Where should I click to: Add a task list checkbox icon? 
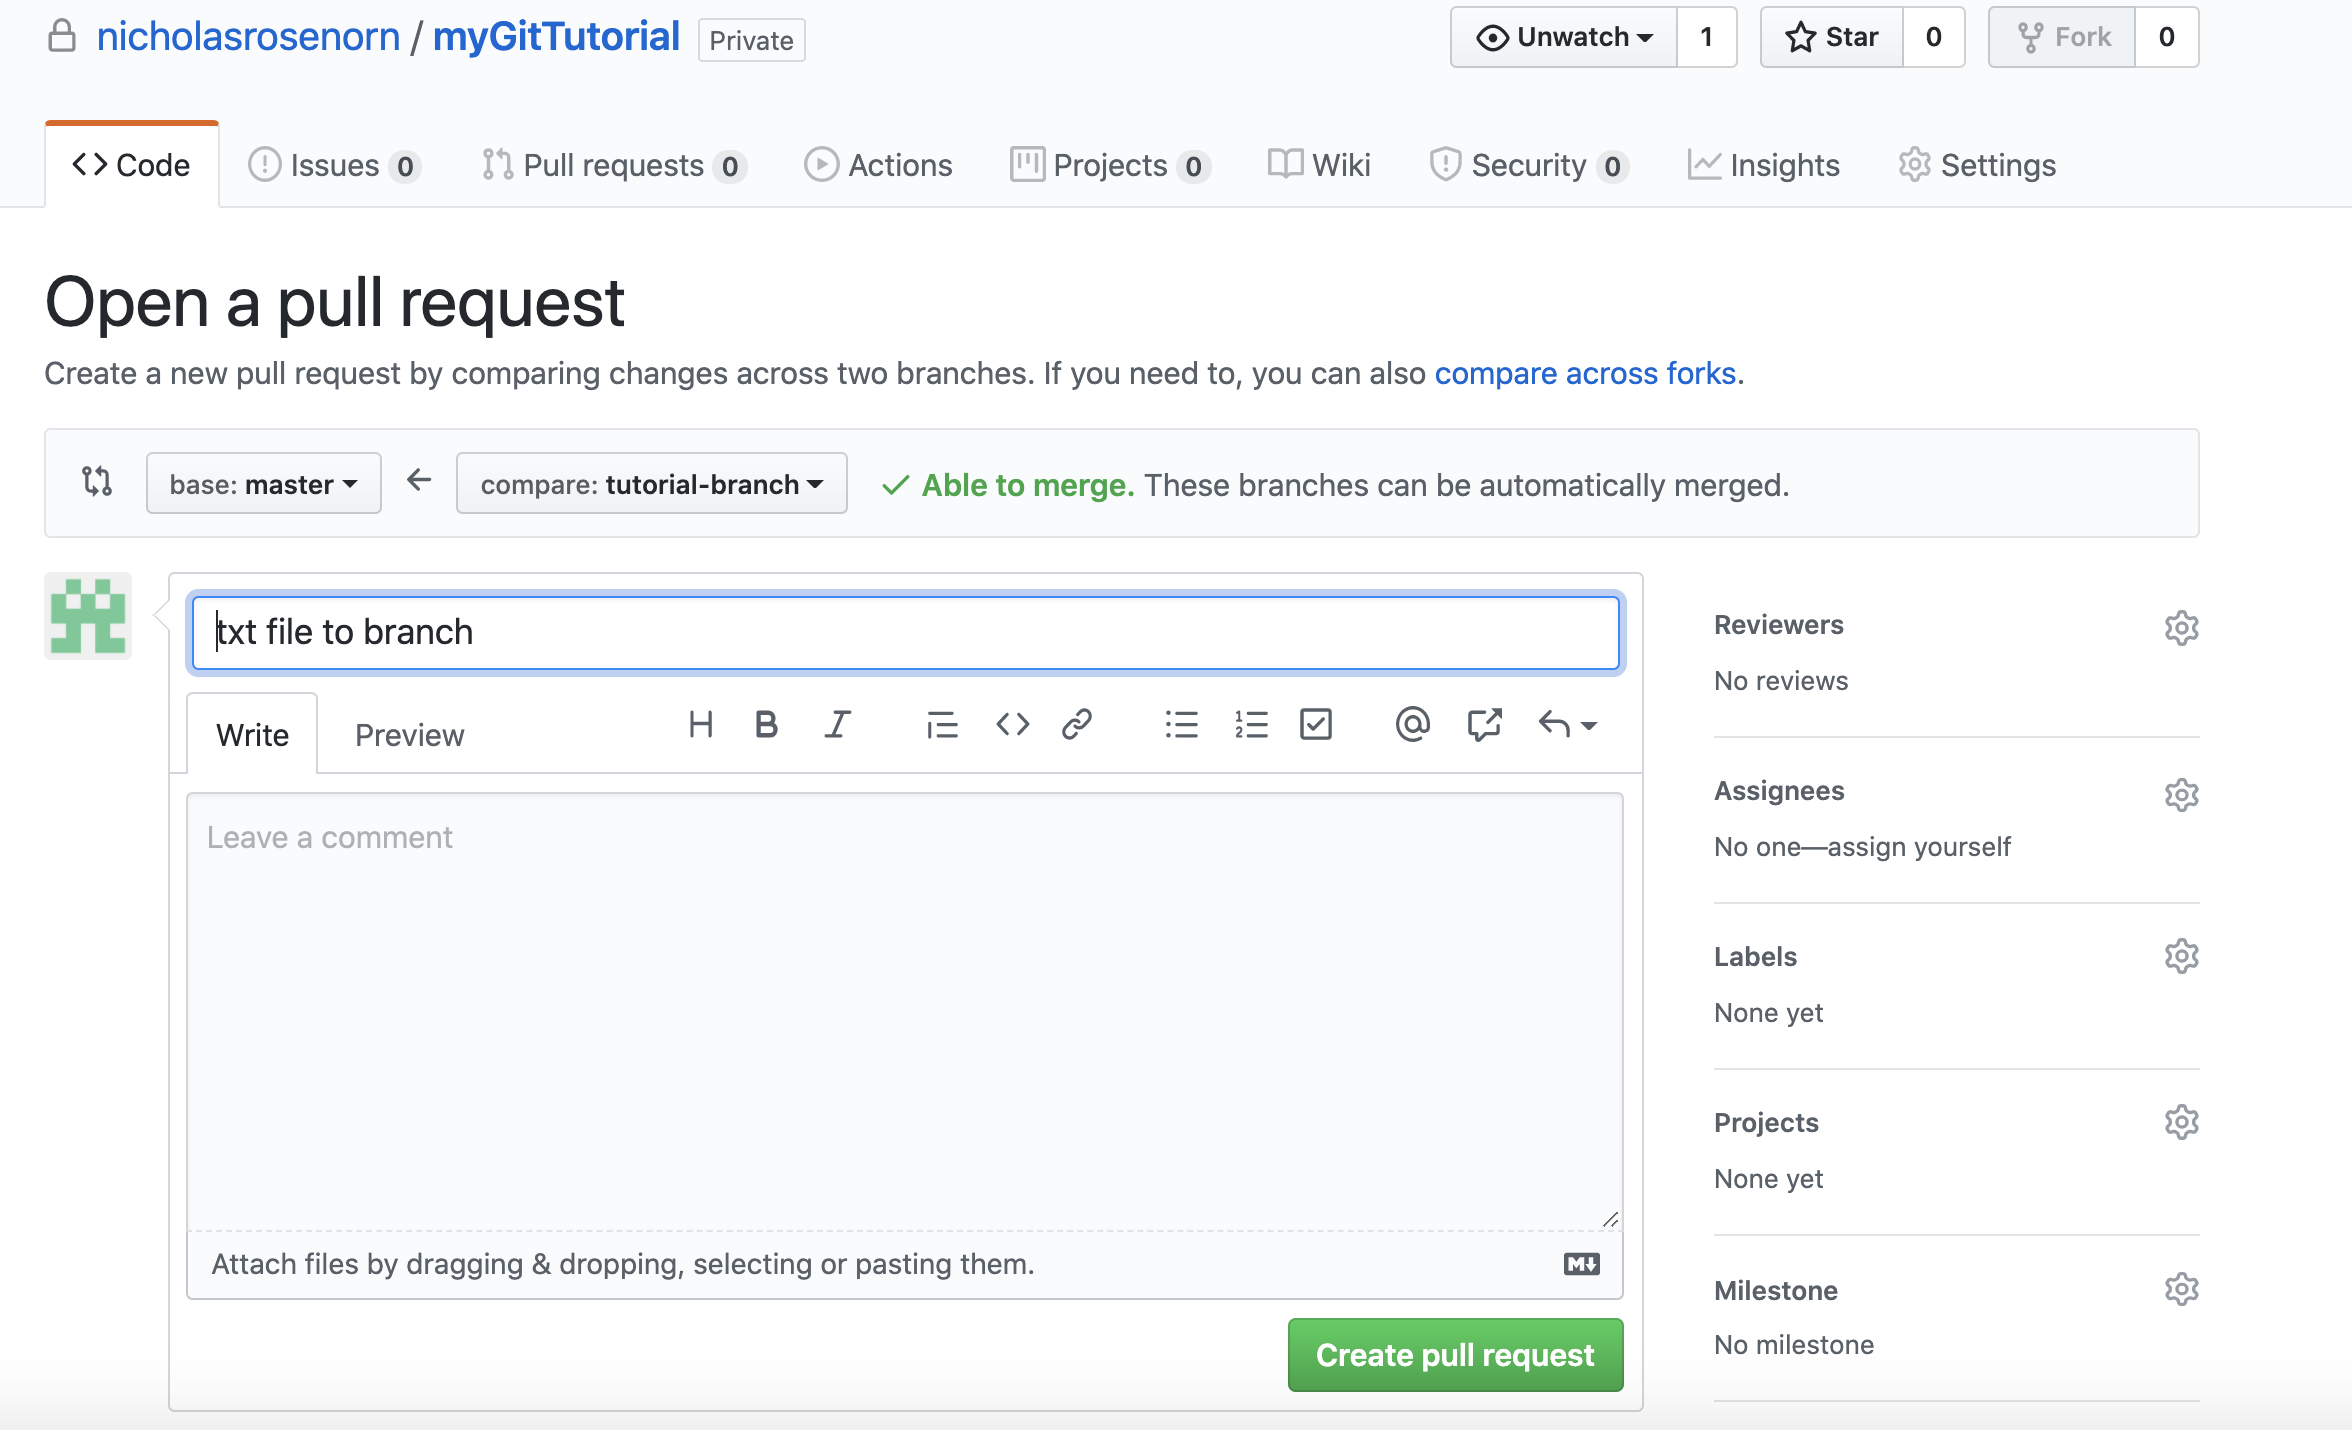[x=1315, y=724]
